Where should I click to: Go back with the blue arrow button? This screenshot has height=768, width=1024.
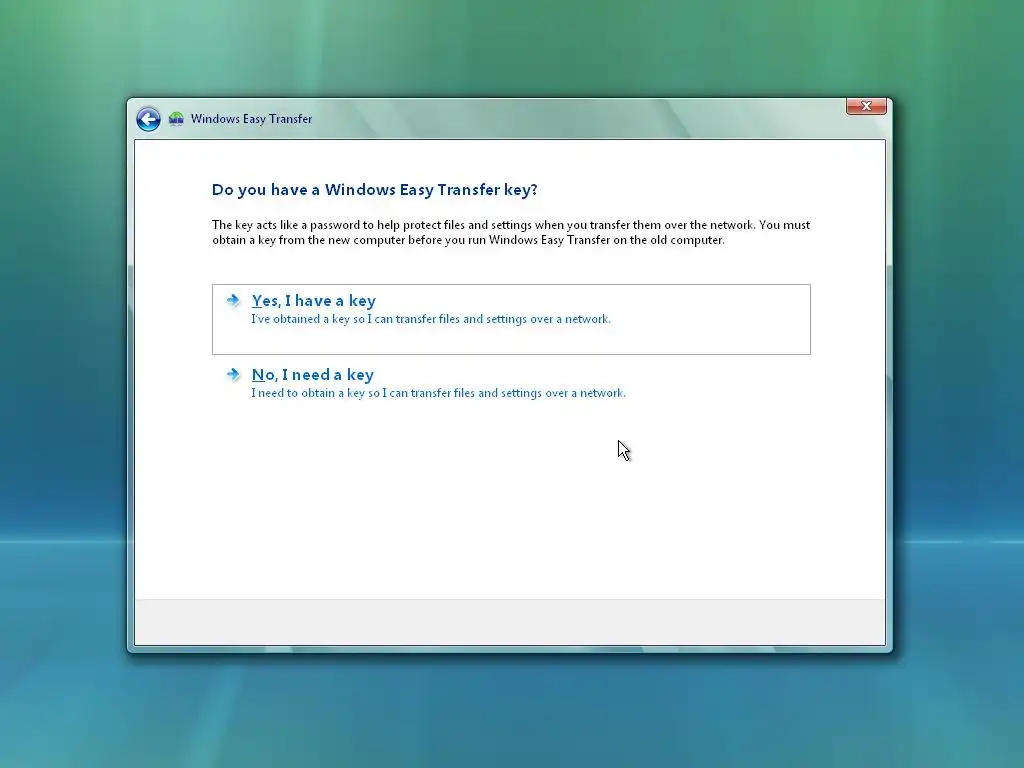(x=148, y=119)
